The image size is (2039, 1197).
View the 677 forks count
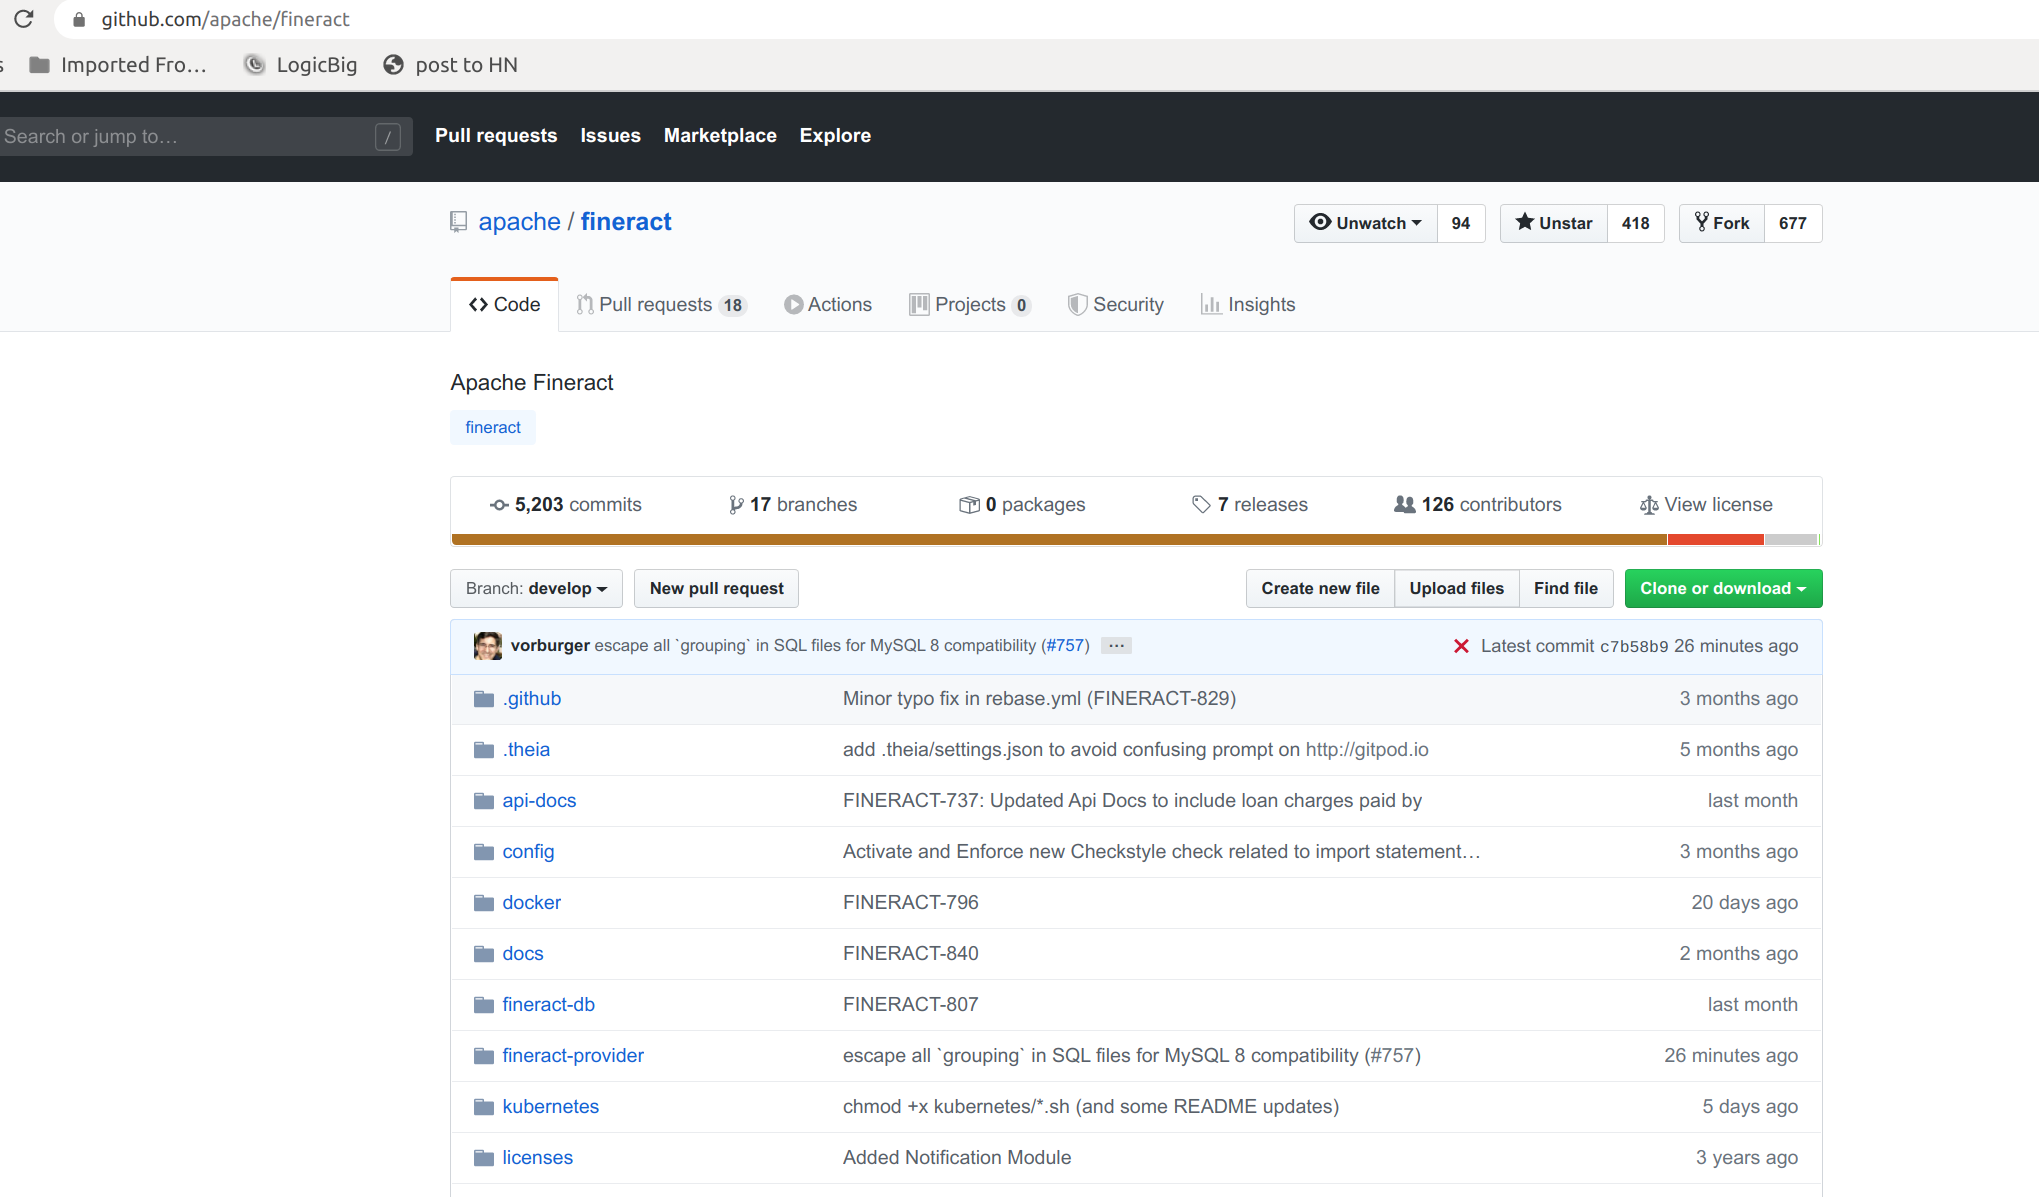pos(1793,223)
